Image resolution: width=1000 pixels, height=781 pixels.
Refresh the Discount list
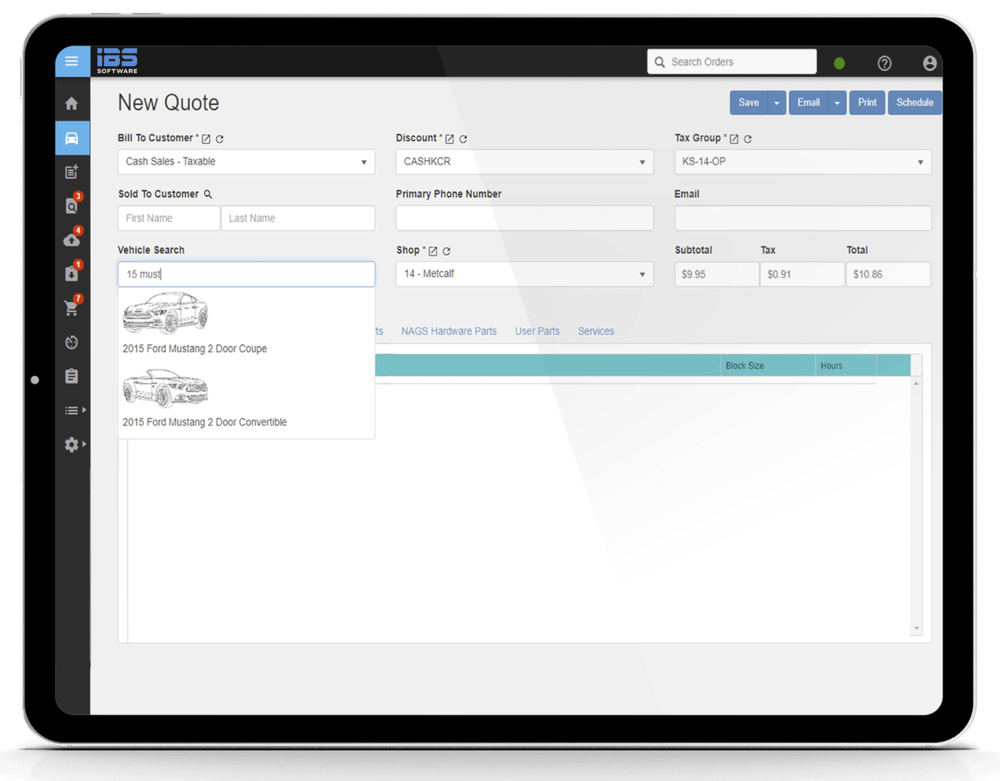[x=463, y=139]
